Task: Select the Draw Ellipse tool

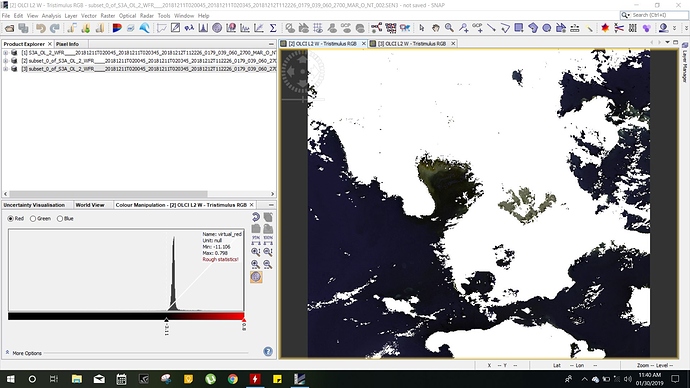Action: pos(547,28)
